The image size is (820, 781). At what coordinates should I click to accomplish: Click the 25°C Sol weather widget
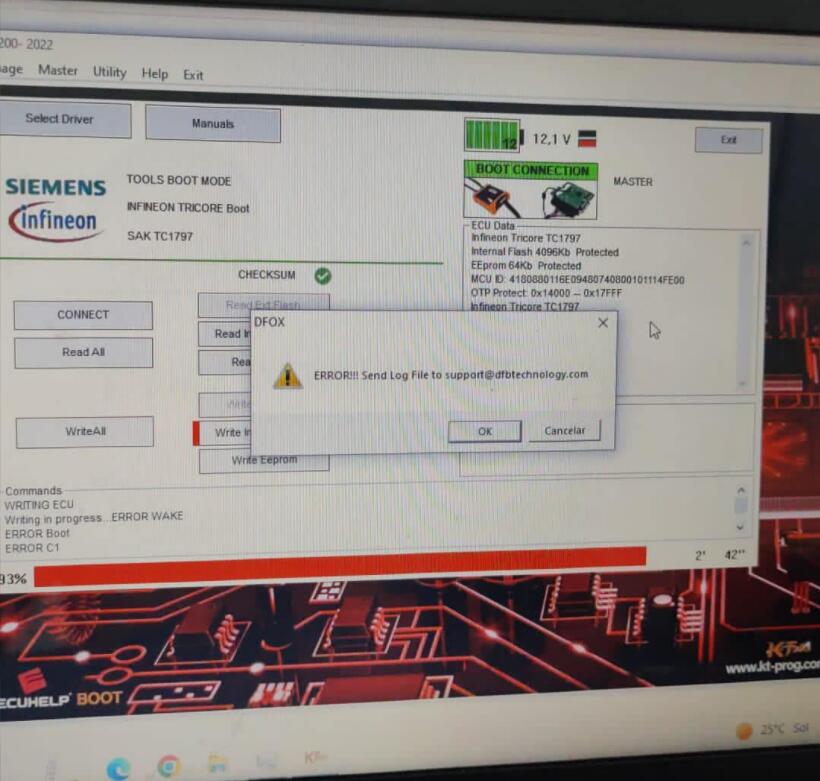coord(772,730)
